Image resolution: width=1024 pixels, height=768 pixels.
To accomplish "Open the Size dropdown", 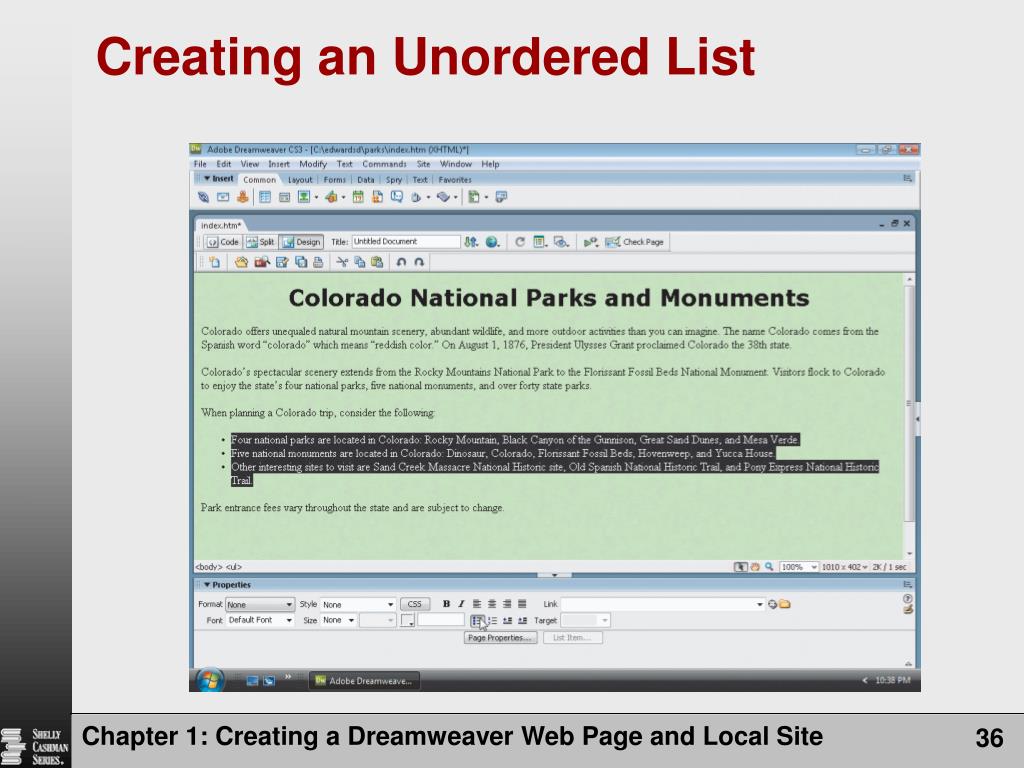I will pos(338,620).
